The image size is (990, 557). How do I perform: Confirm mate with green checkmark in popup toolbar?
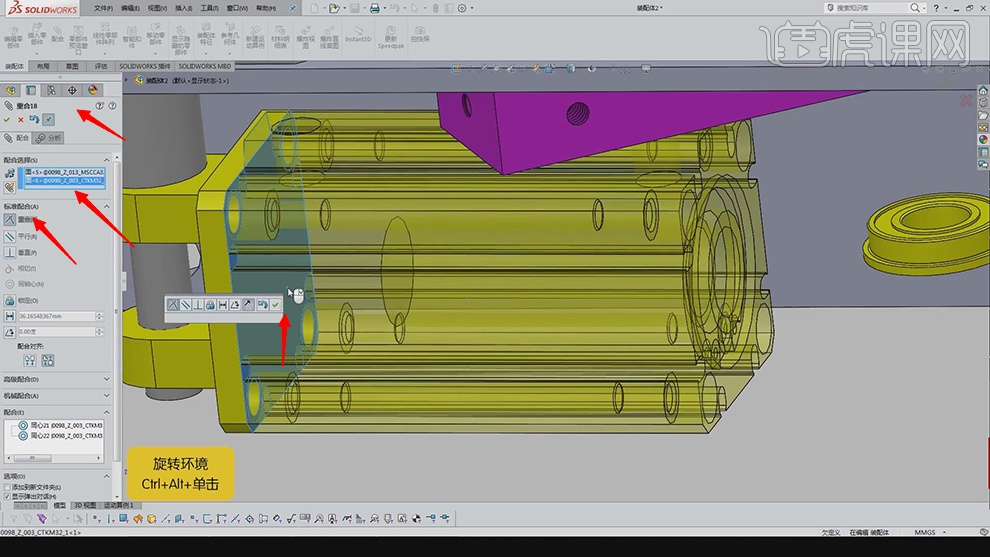pyautogui.click(x=275, y=304)
